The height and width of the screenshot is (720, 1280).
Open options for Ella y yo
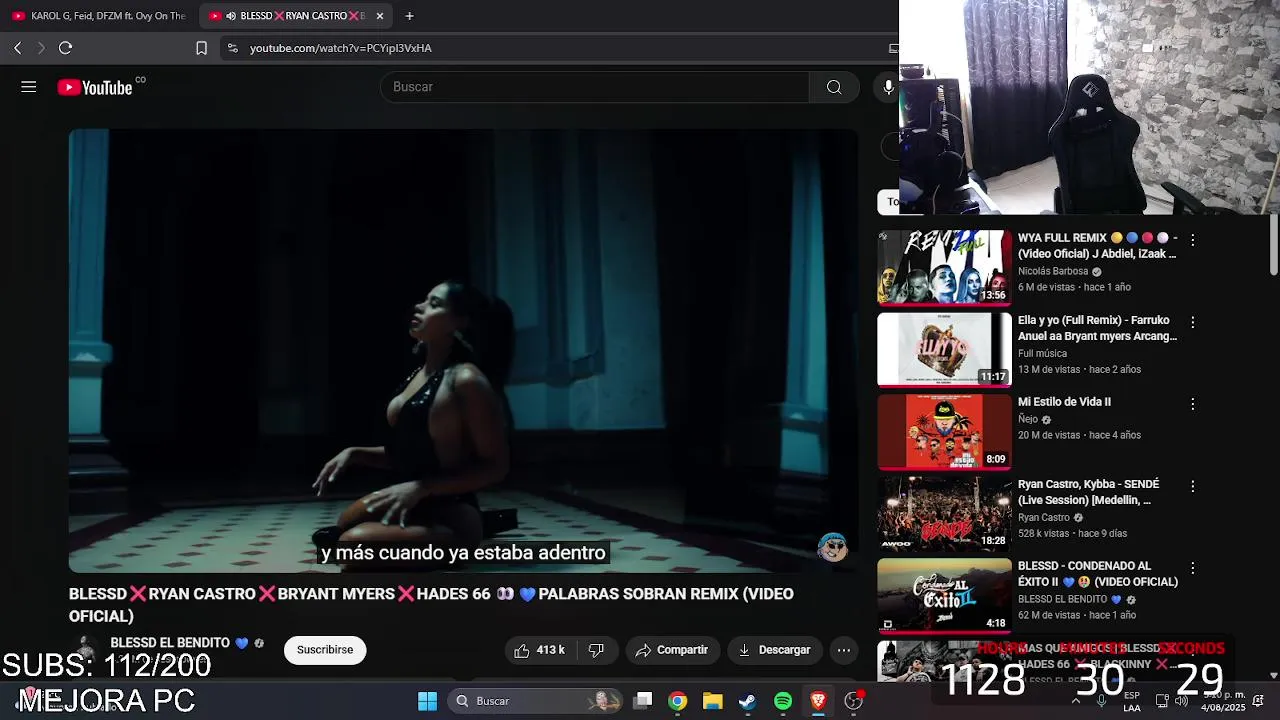click(x=1192, y=322)
